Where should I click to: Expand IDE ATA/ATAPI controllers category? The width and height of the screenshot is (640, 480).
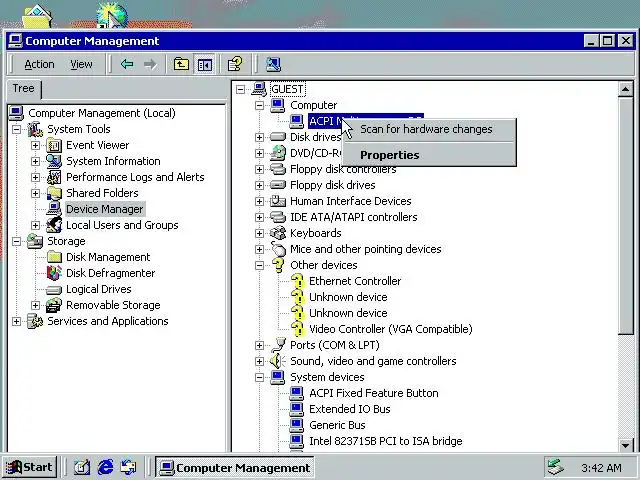point(259,217)
